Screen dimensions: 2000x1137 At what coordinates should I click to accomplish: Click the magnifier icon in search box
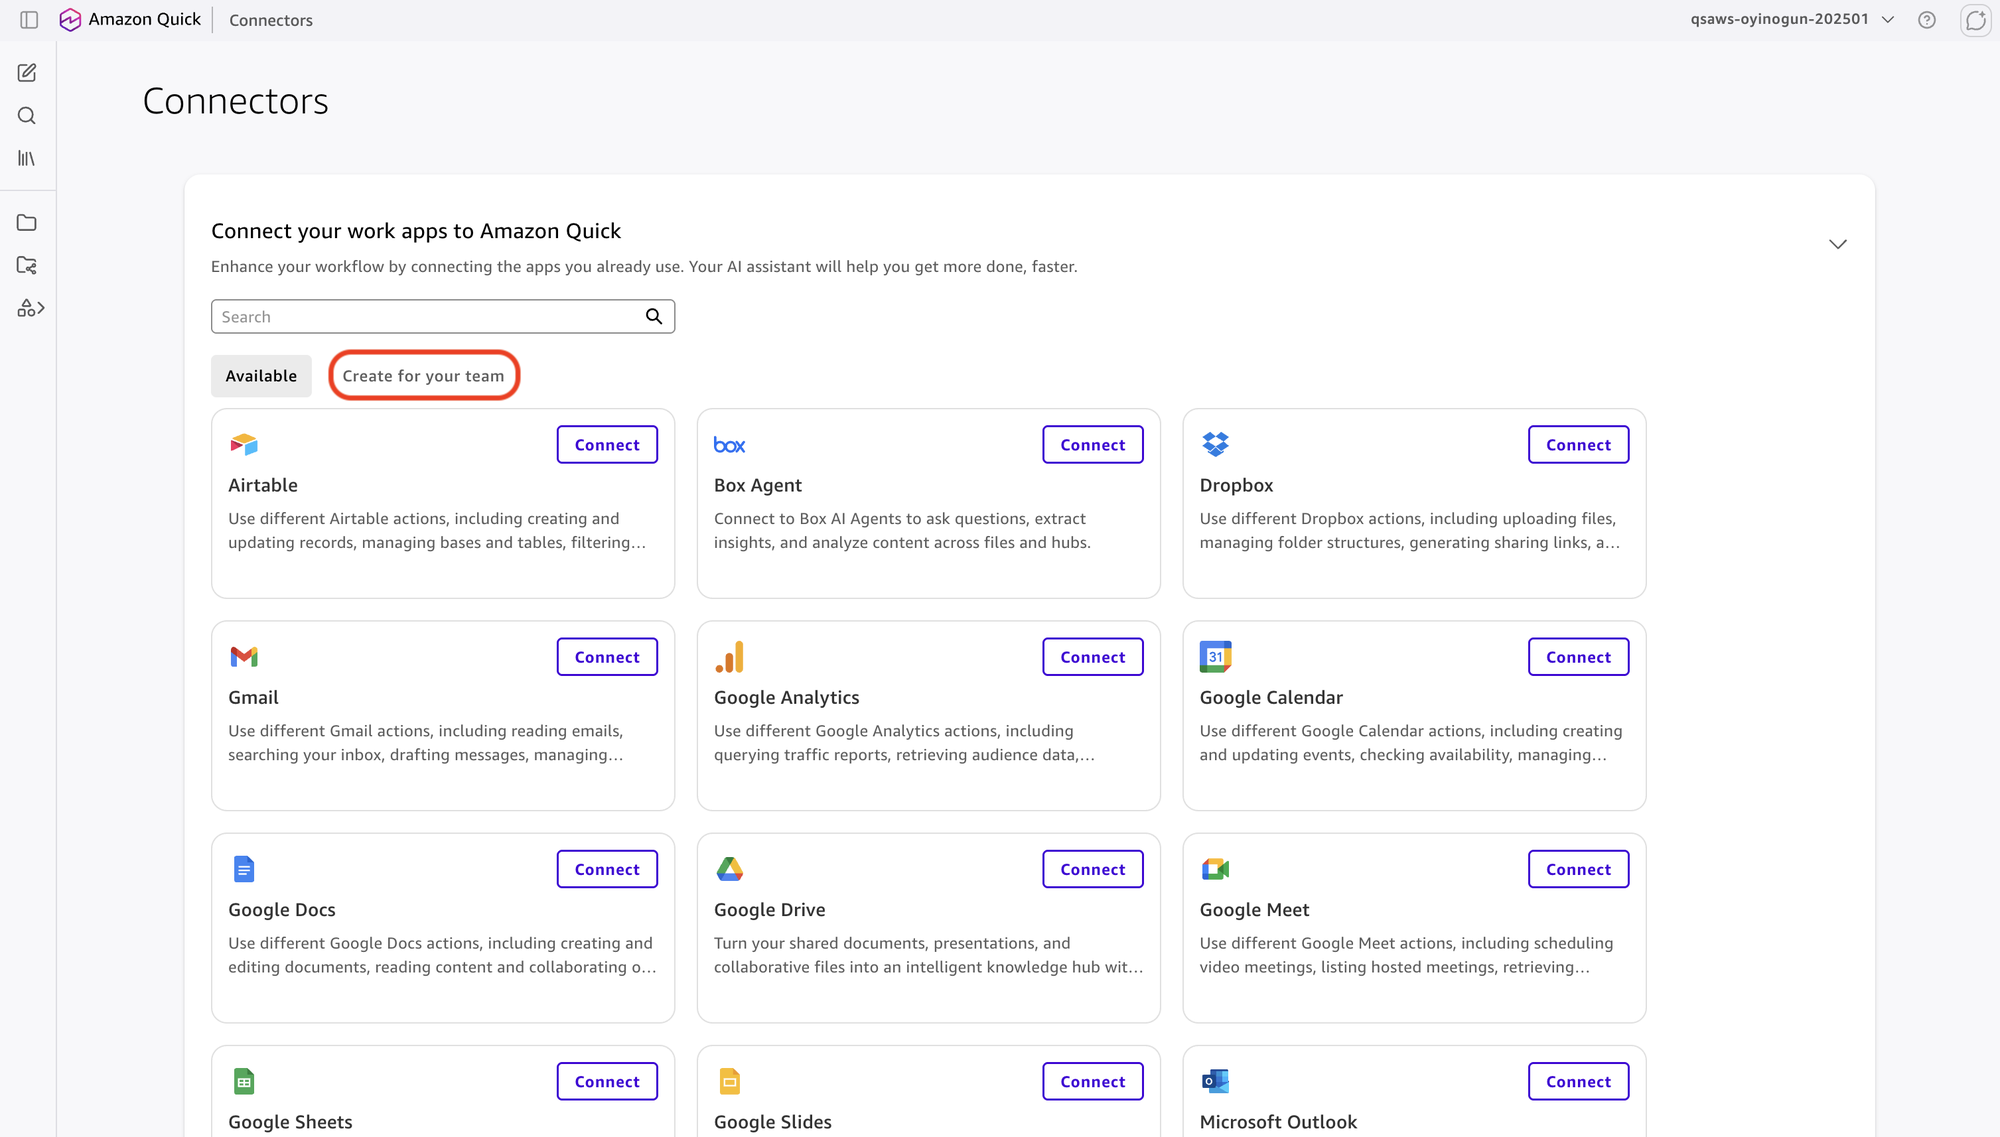click(x=654, y=316)
